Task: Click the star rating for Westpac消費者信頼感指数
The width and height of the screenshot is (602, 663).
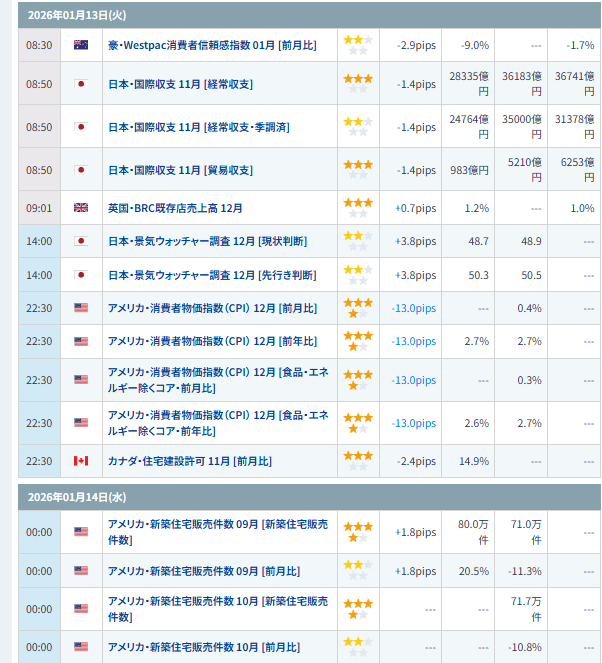Action: pyautogui.click(x=357, y=45)
